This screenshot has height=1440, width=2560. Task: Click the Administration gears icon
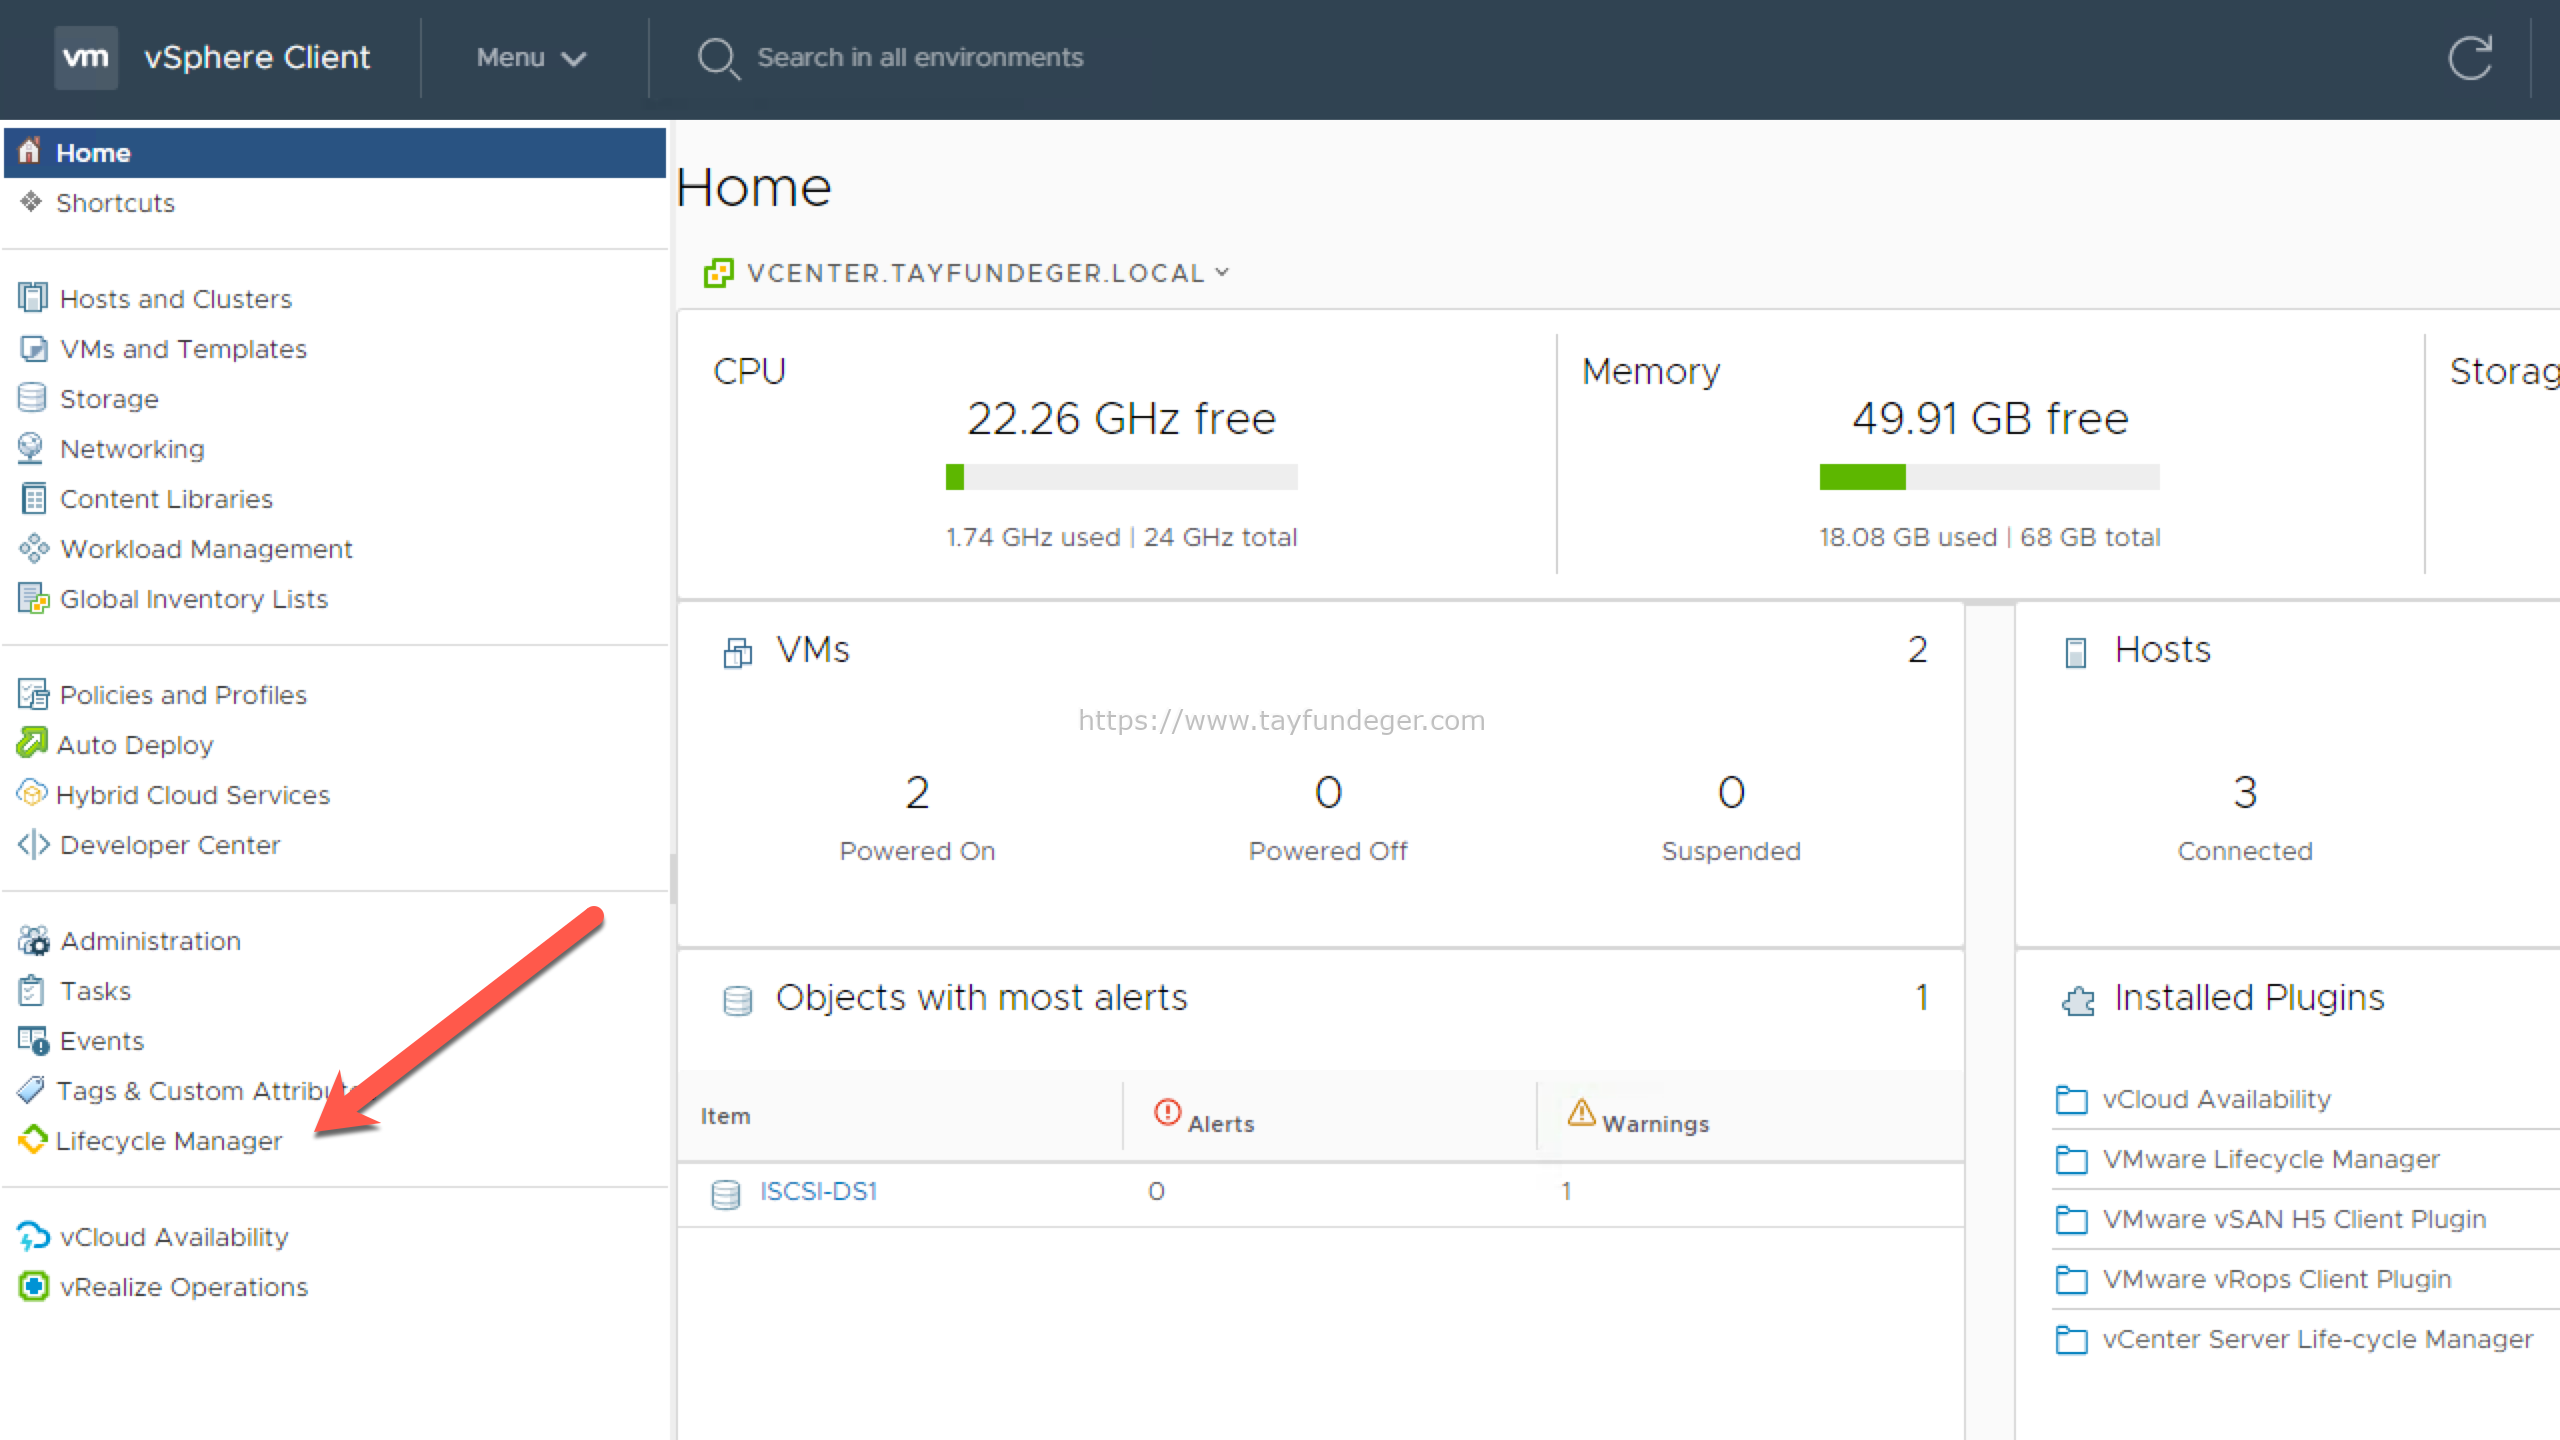coord(33,940)
